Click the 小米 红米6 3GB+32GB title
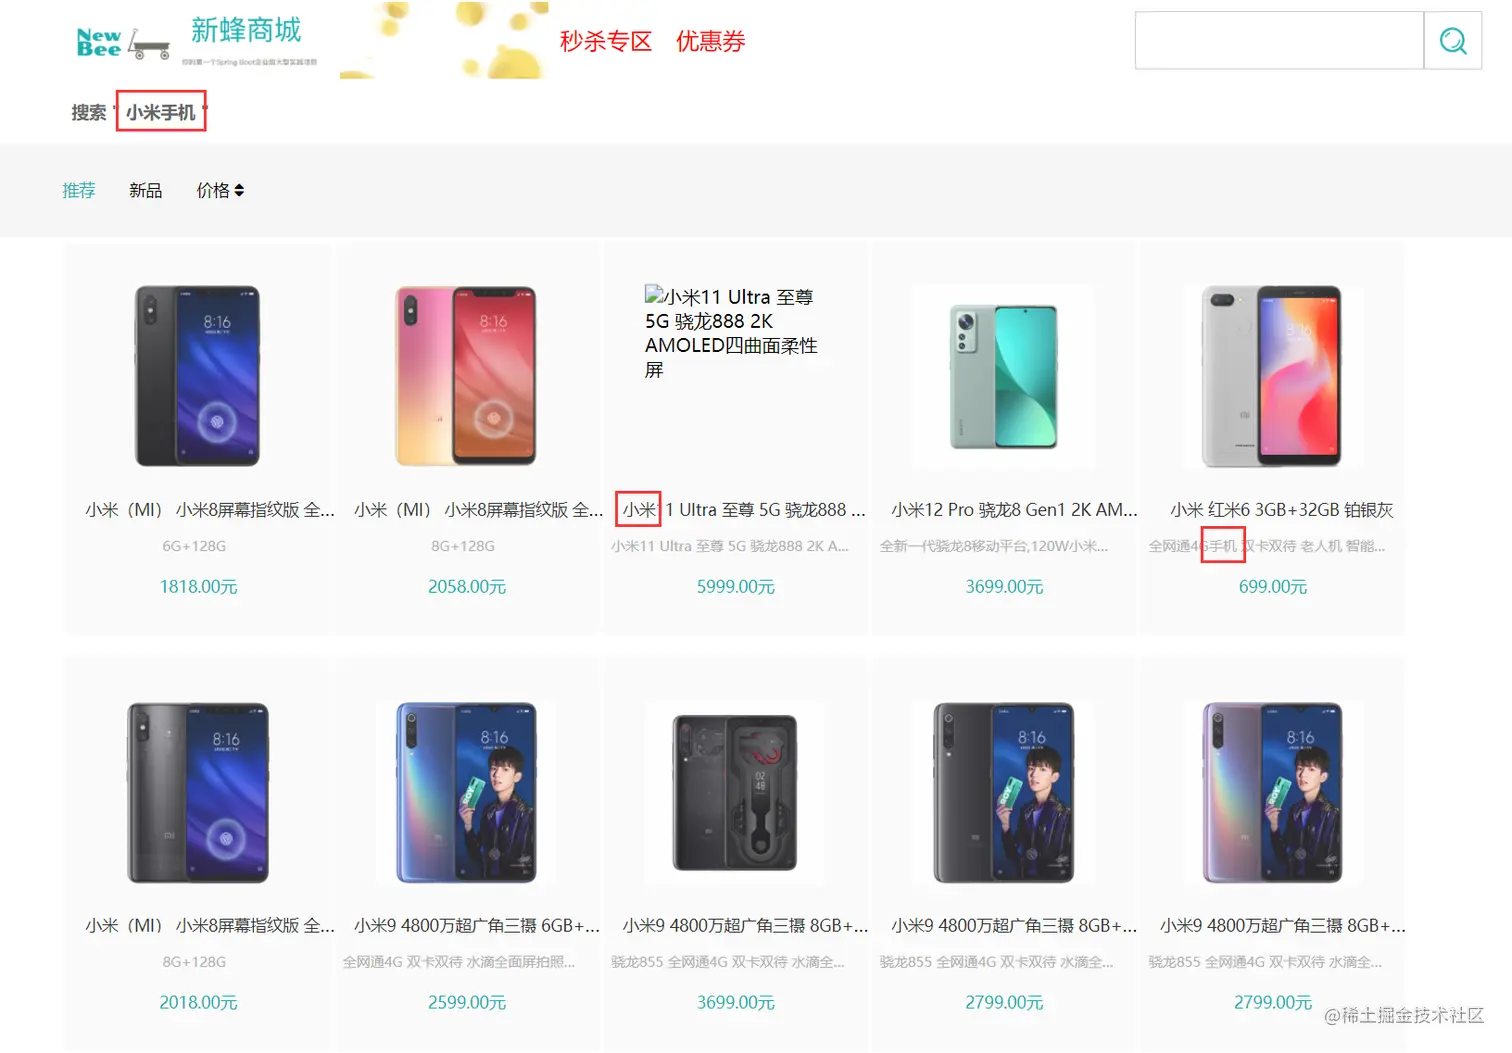Image resolution: width=1512 pixels, height=1053 pixels. 1282,510
